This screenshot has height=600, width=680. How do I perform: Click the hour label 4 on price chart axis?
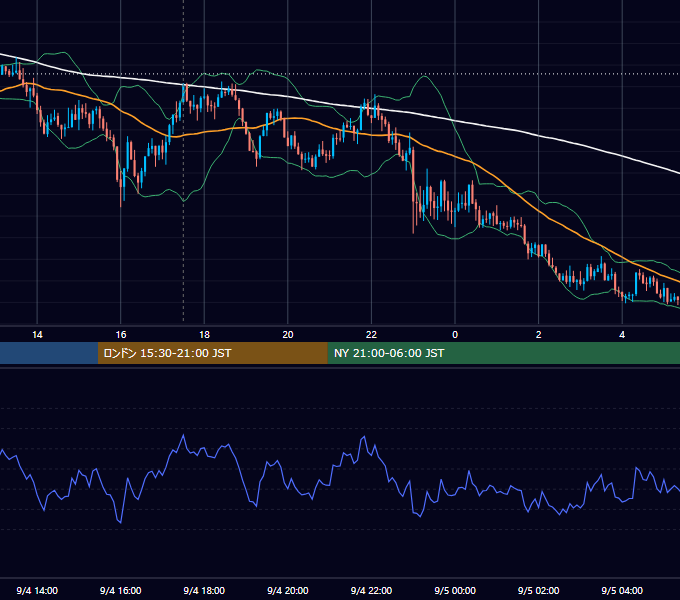click(622, 335)
